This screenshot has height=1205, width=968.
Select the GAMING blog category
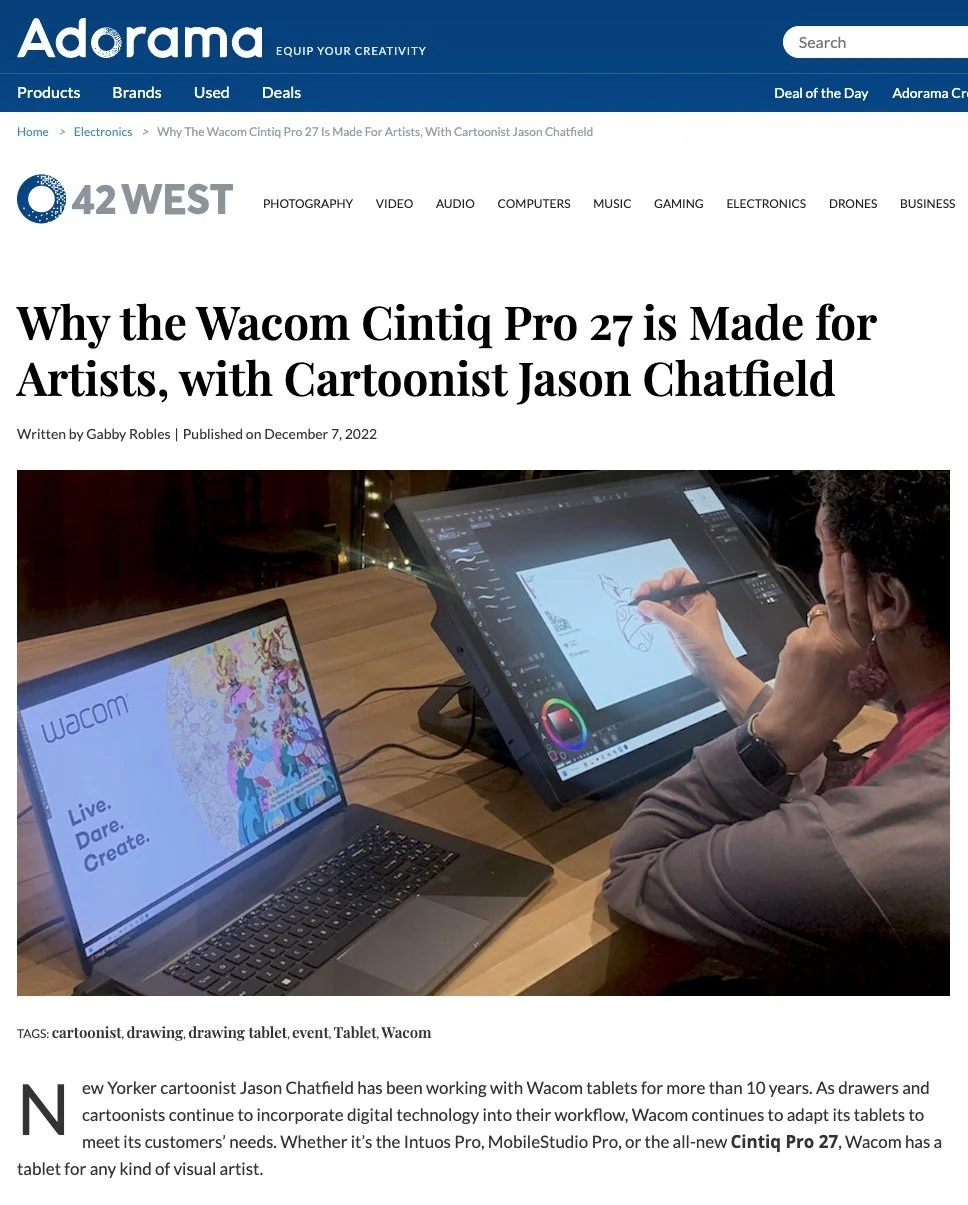(679, 203)
